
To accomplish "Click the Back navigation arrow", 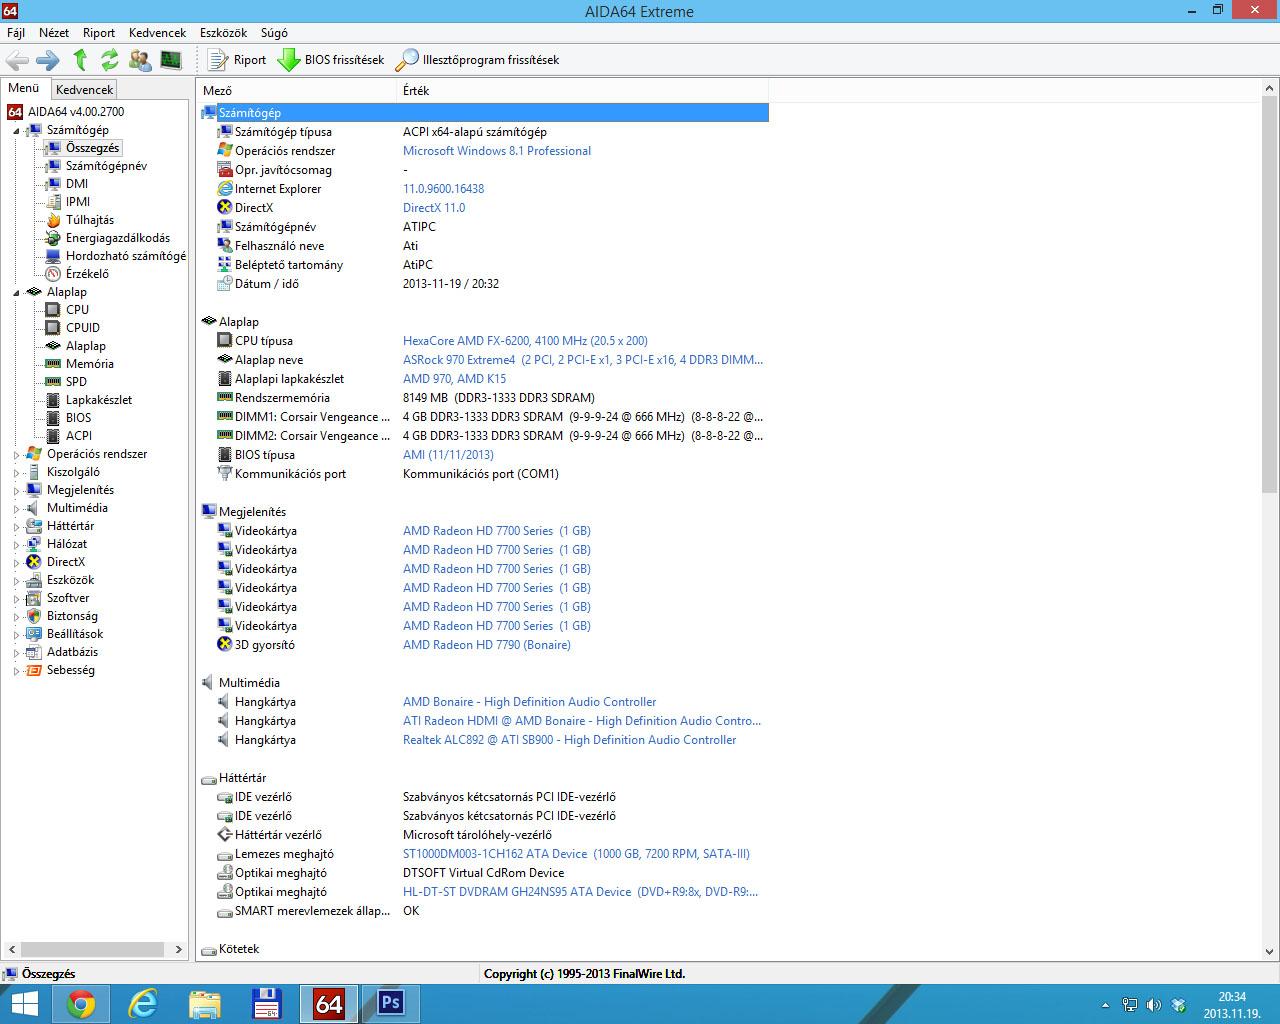I will [17, 60].
